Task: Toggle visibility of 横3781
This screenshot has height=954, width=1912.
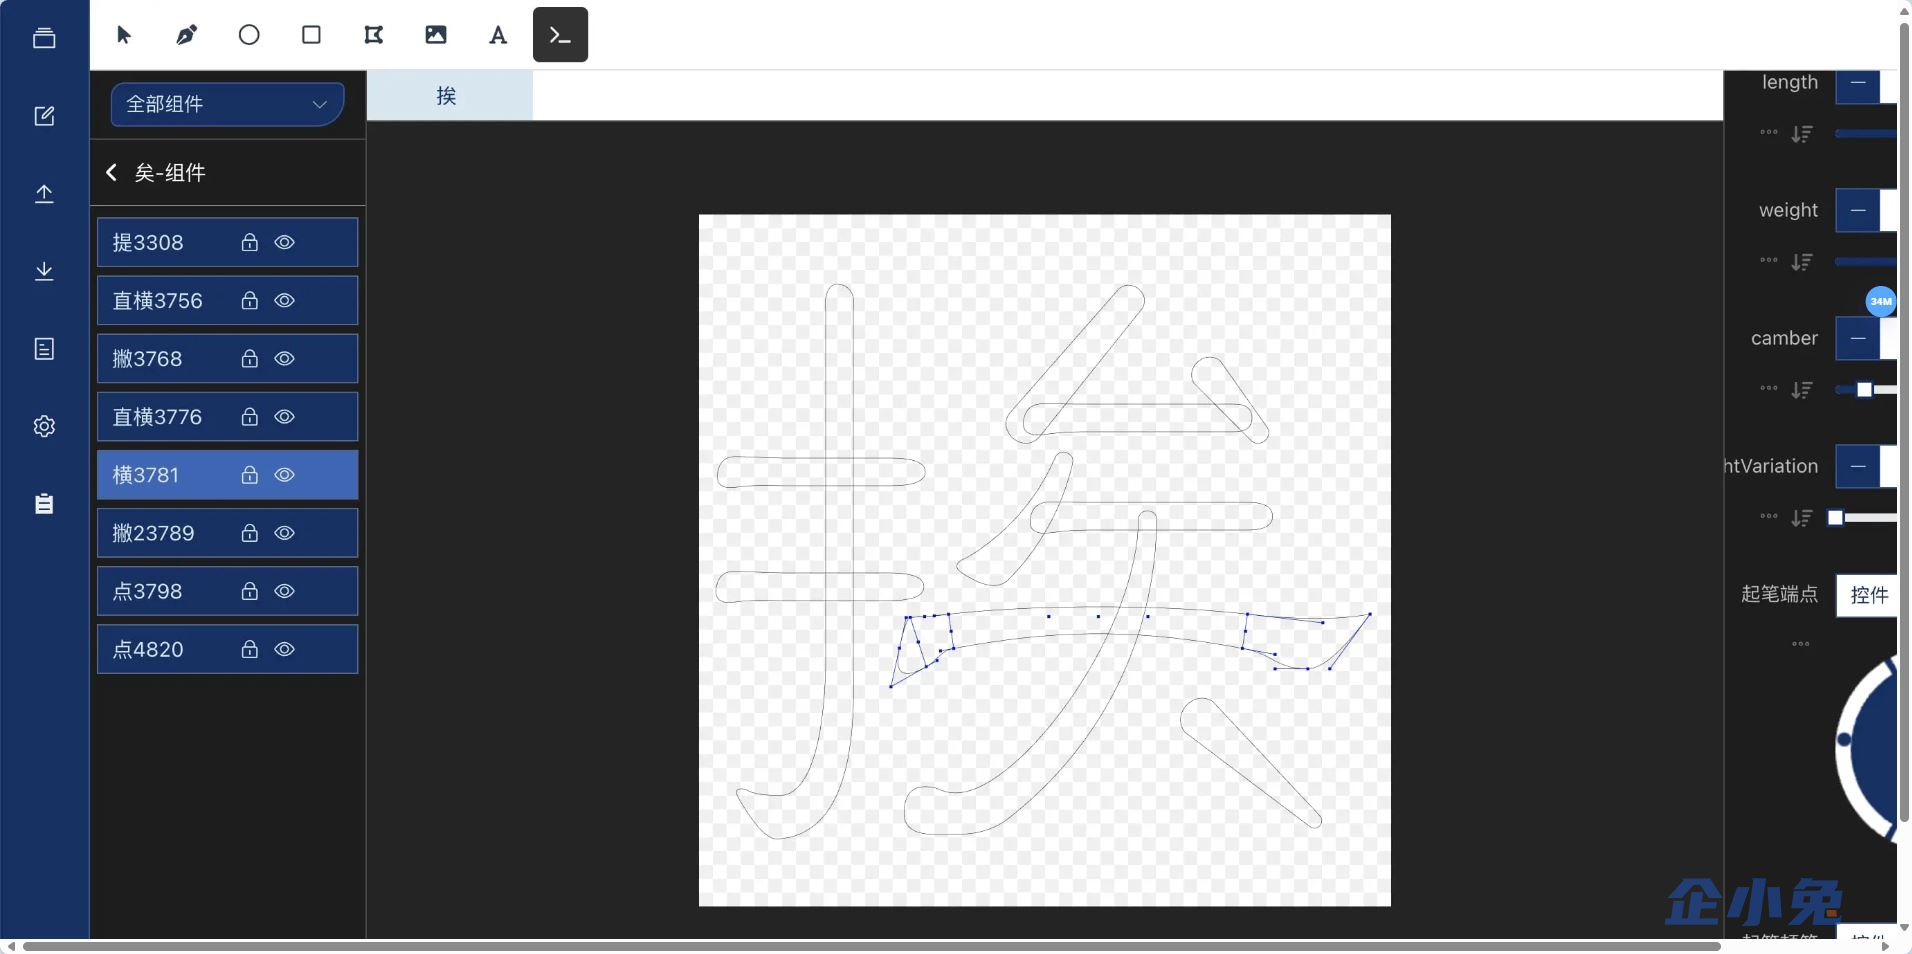Action: (285, 476)
